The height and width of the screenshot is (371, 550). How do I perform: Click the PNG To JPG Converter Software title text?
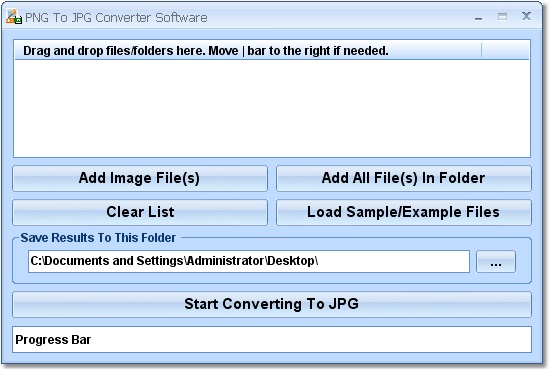[x=116, y=18]
